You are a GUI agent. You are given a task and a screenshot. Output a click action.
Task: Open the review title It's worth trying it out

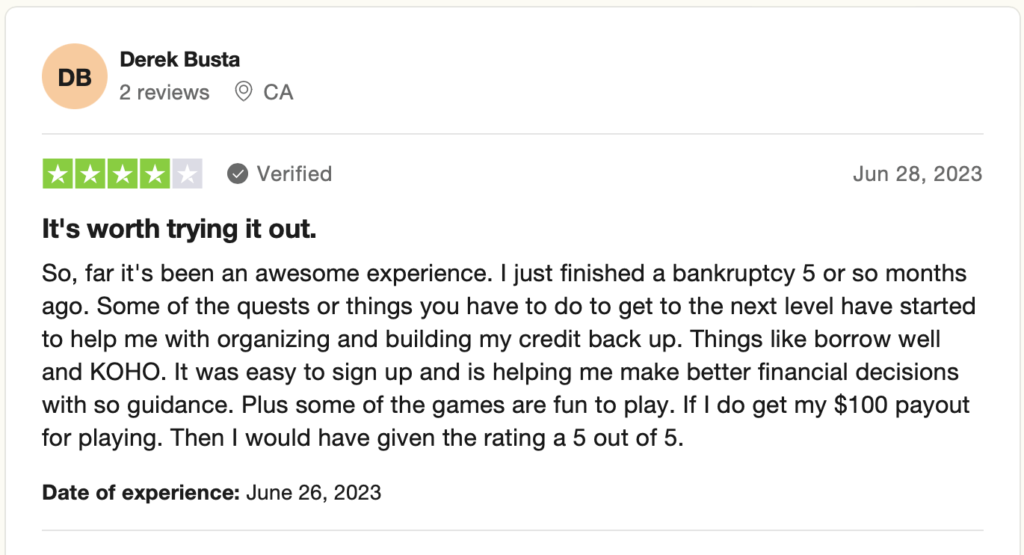click(179, 229)
